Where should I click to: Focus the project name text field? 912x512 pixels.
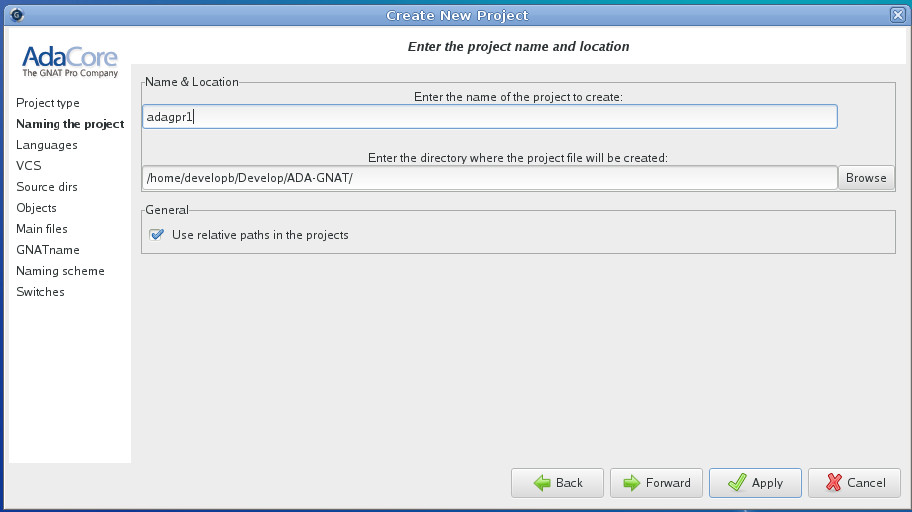click(489, 117)
